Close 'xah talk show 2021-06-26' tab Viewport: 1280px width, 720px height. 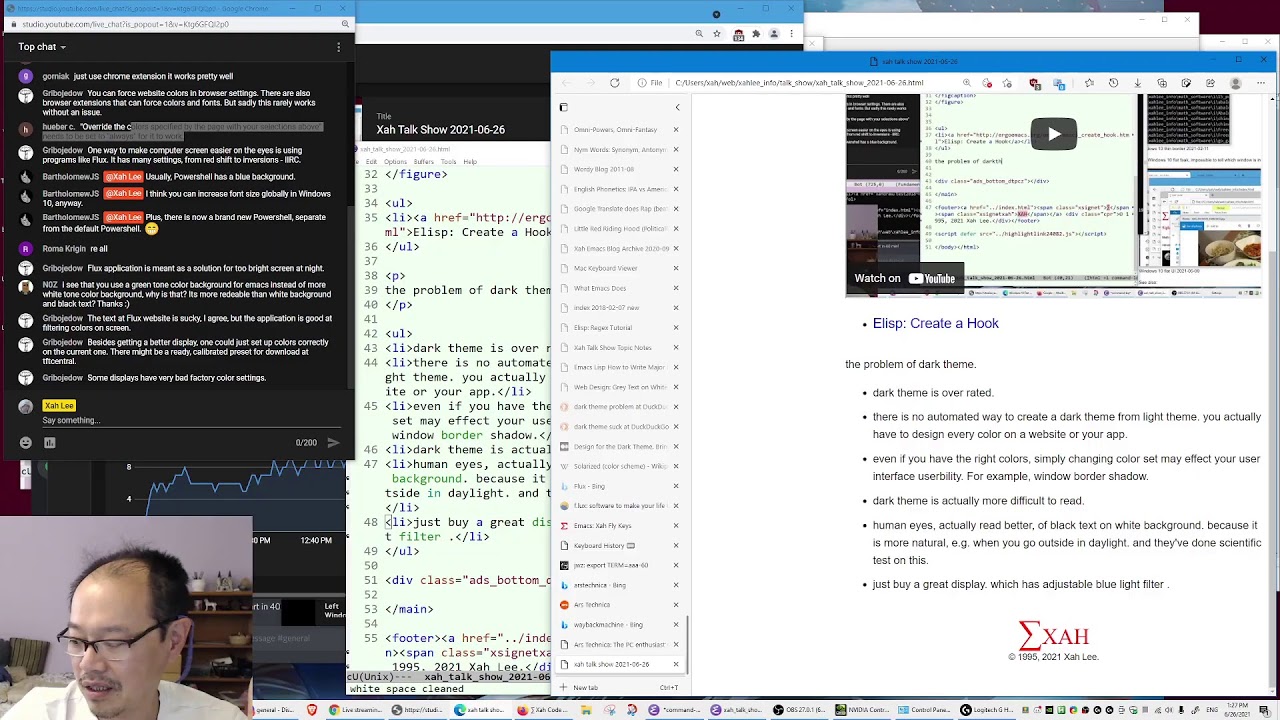tap(675, 664)
